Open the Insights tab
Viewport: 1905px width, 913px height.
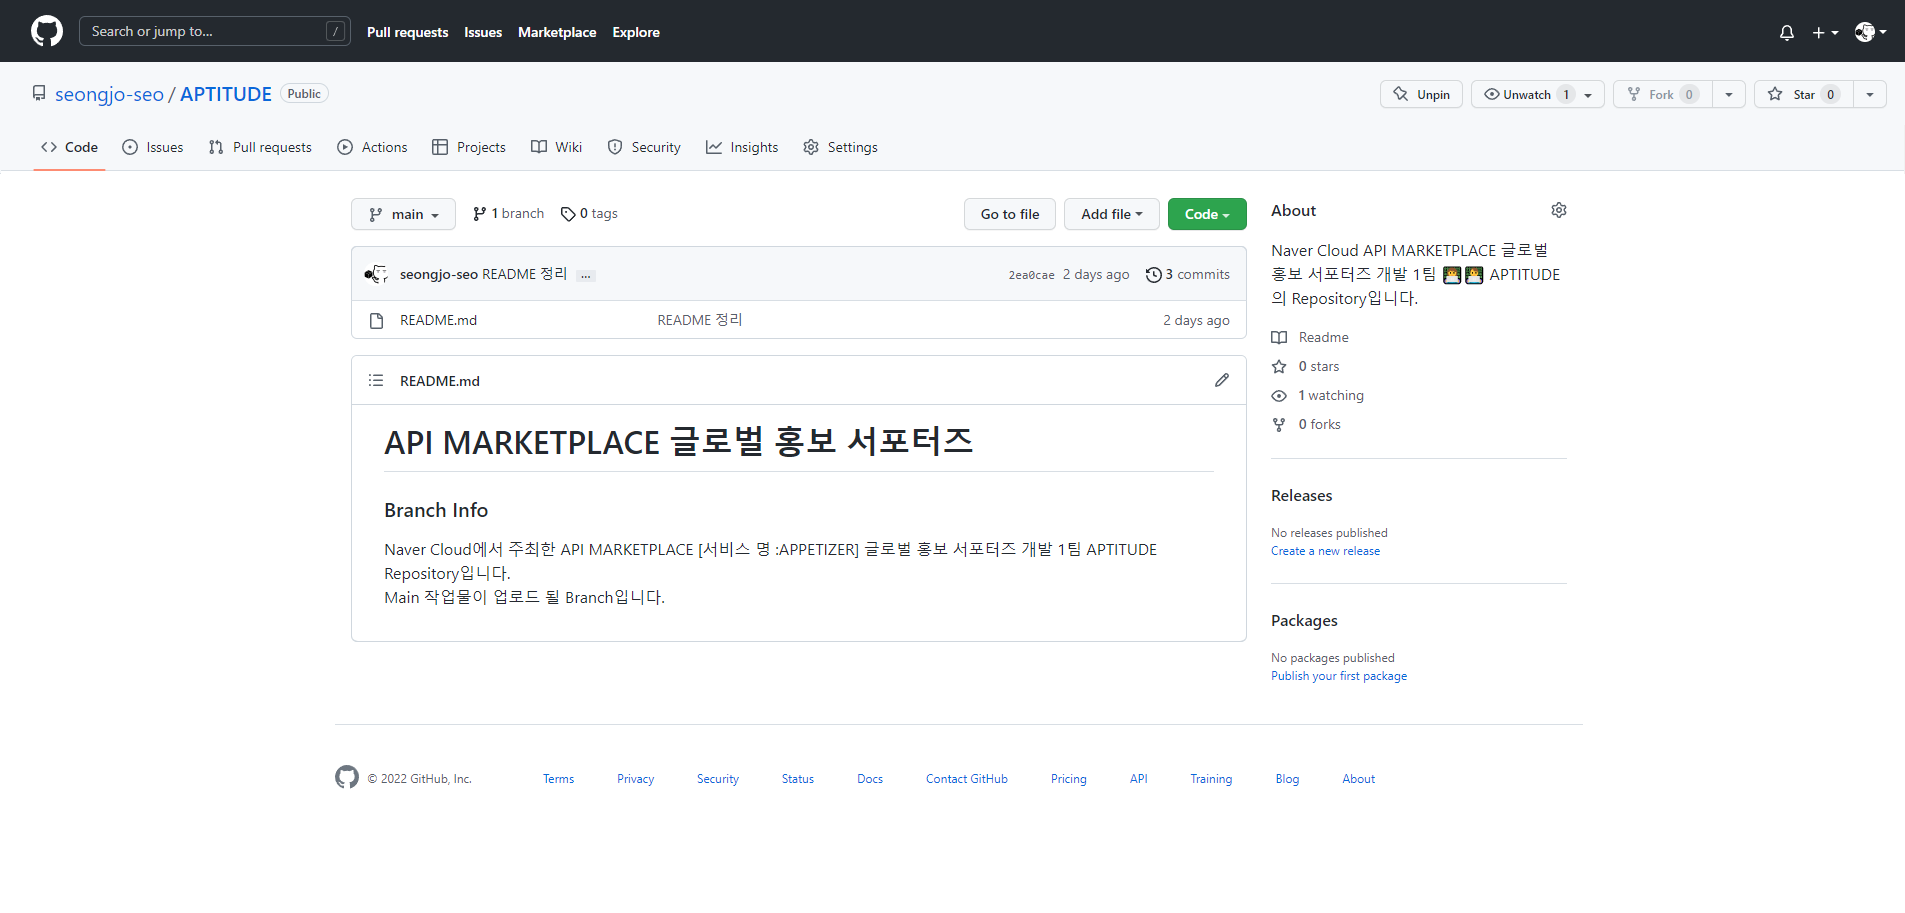[742, 147]
